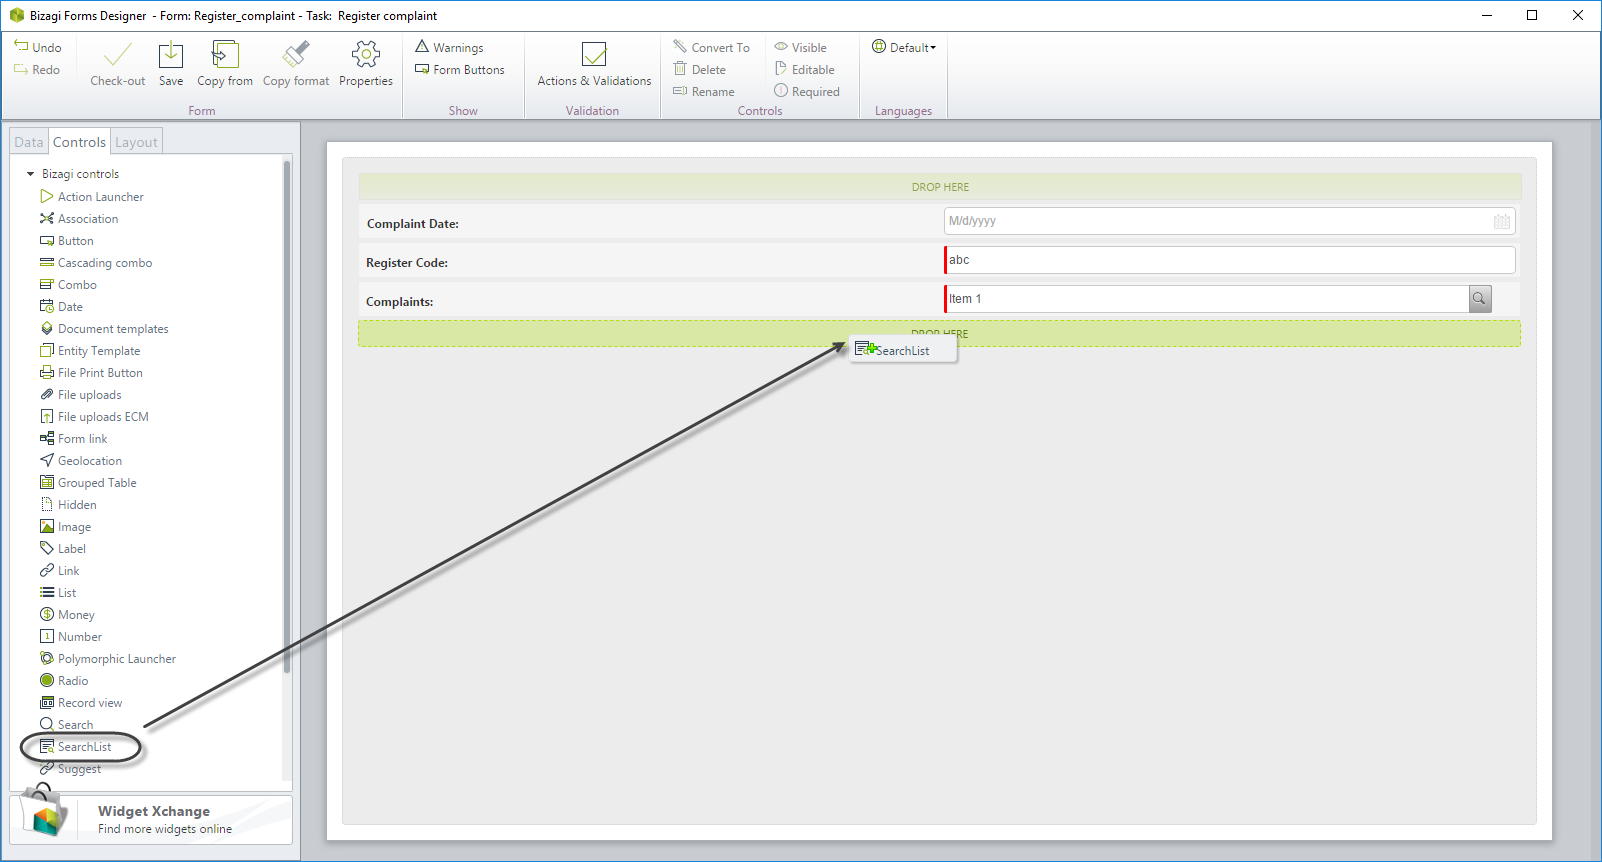This screenshot has height=862, width=1602.
Task: Rename the selected control
Action: point(704,91)
